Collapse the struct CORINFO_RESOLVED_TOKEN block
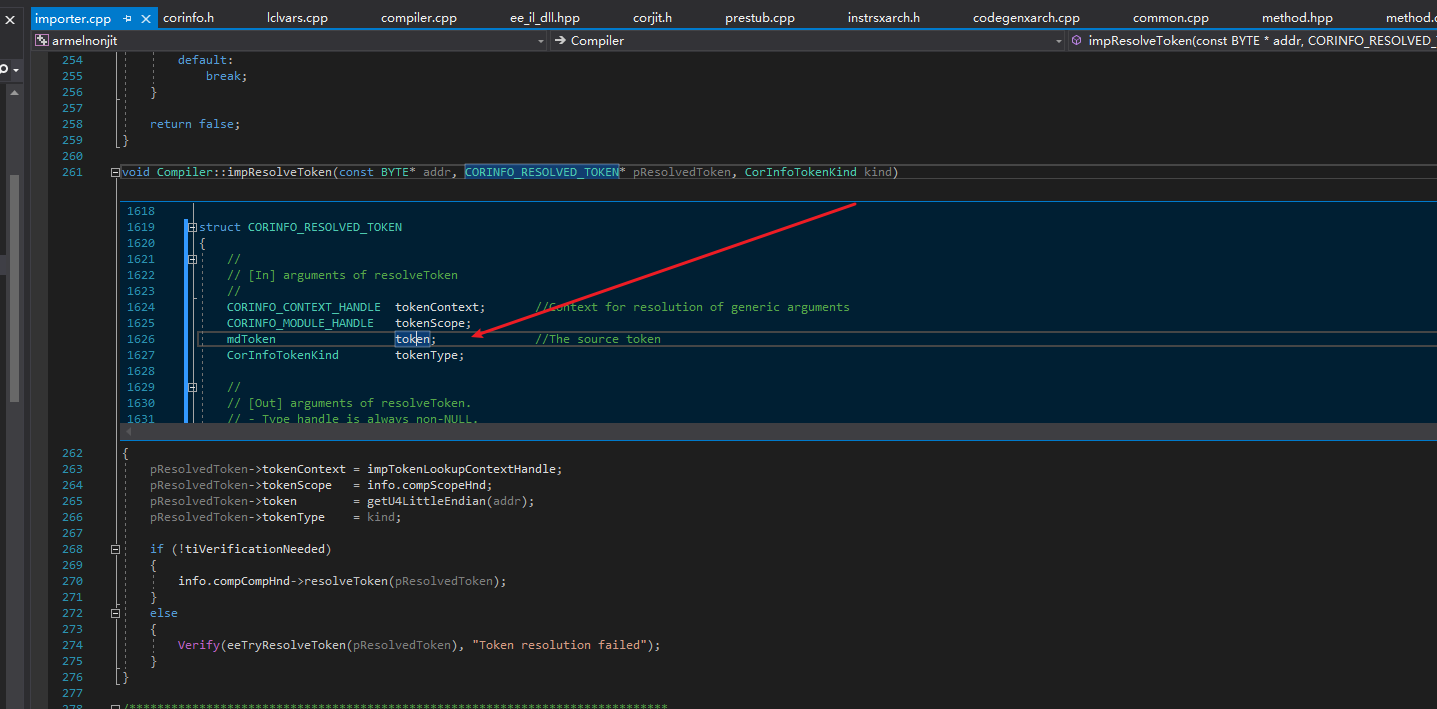Image resolution: width=1437 pixels, height=709 pixels. (x=191, y=227)
